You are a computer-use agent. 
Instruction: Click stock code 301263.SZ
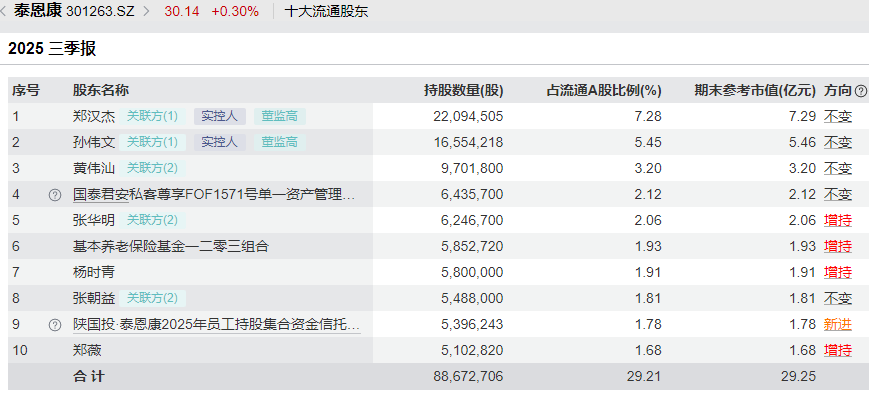click(x=100, y=12)
